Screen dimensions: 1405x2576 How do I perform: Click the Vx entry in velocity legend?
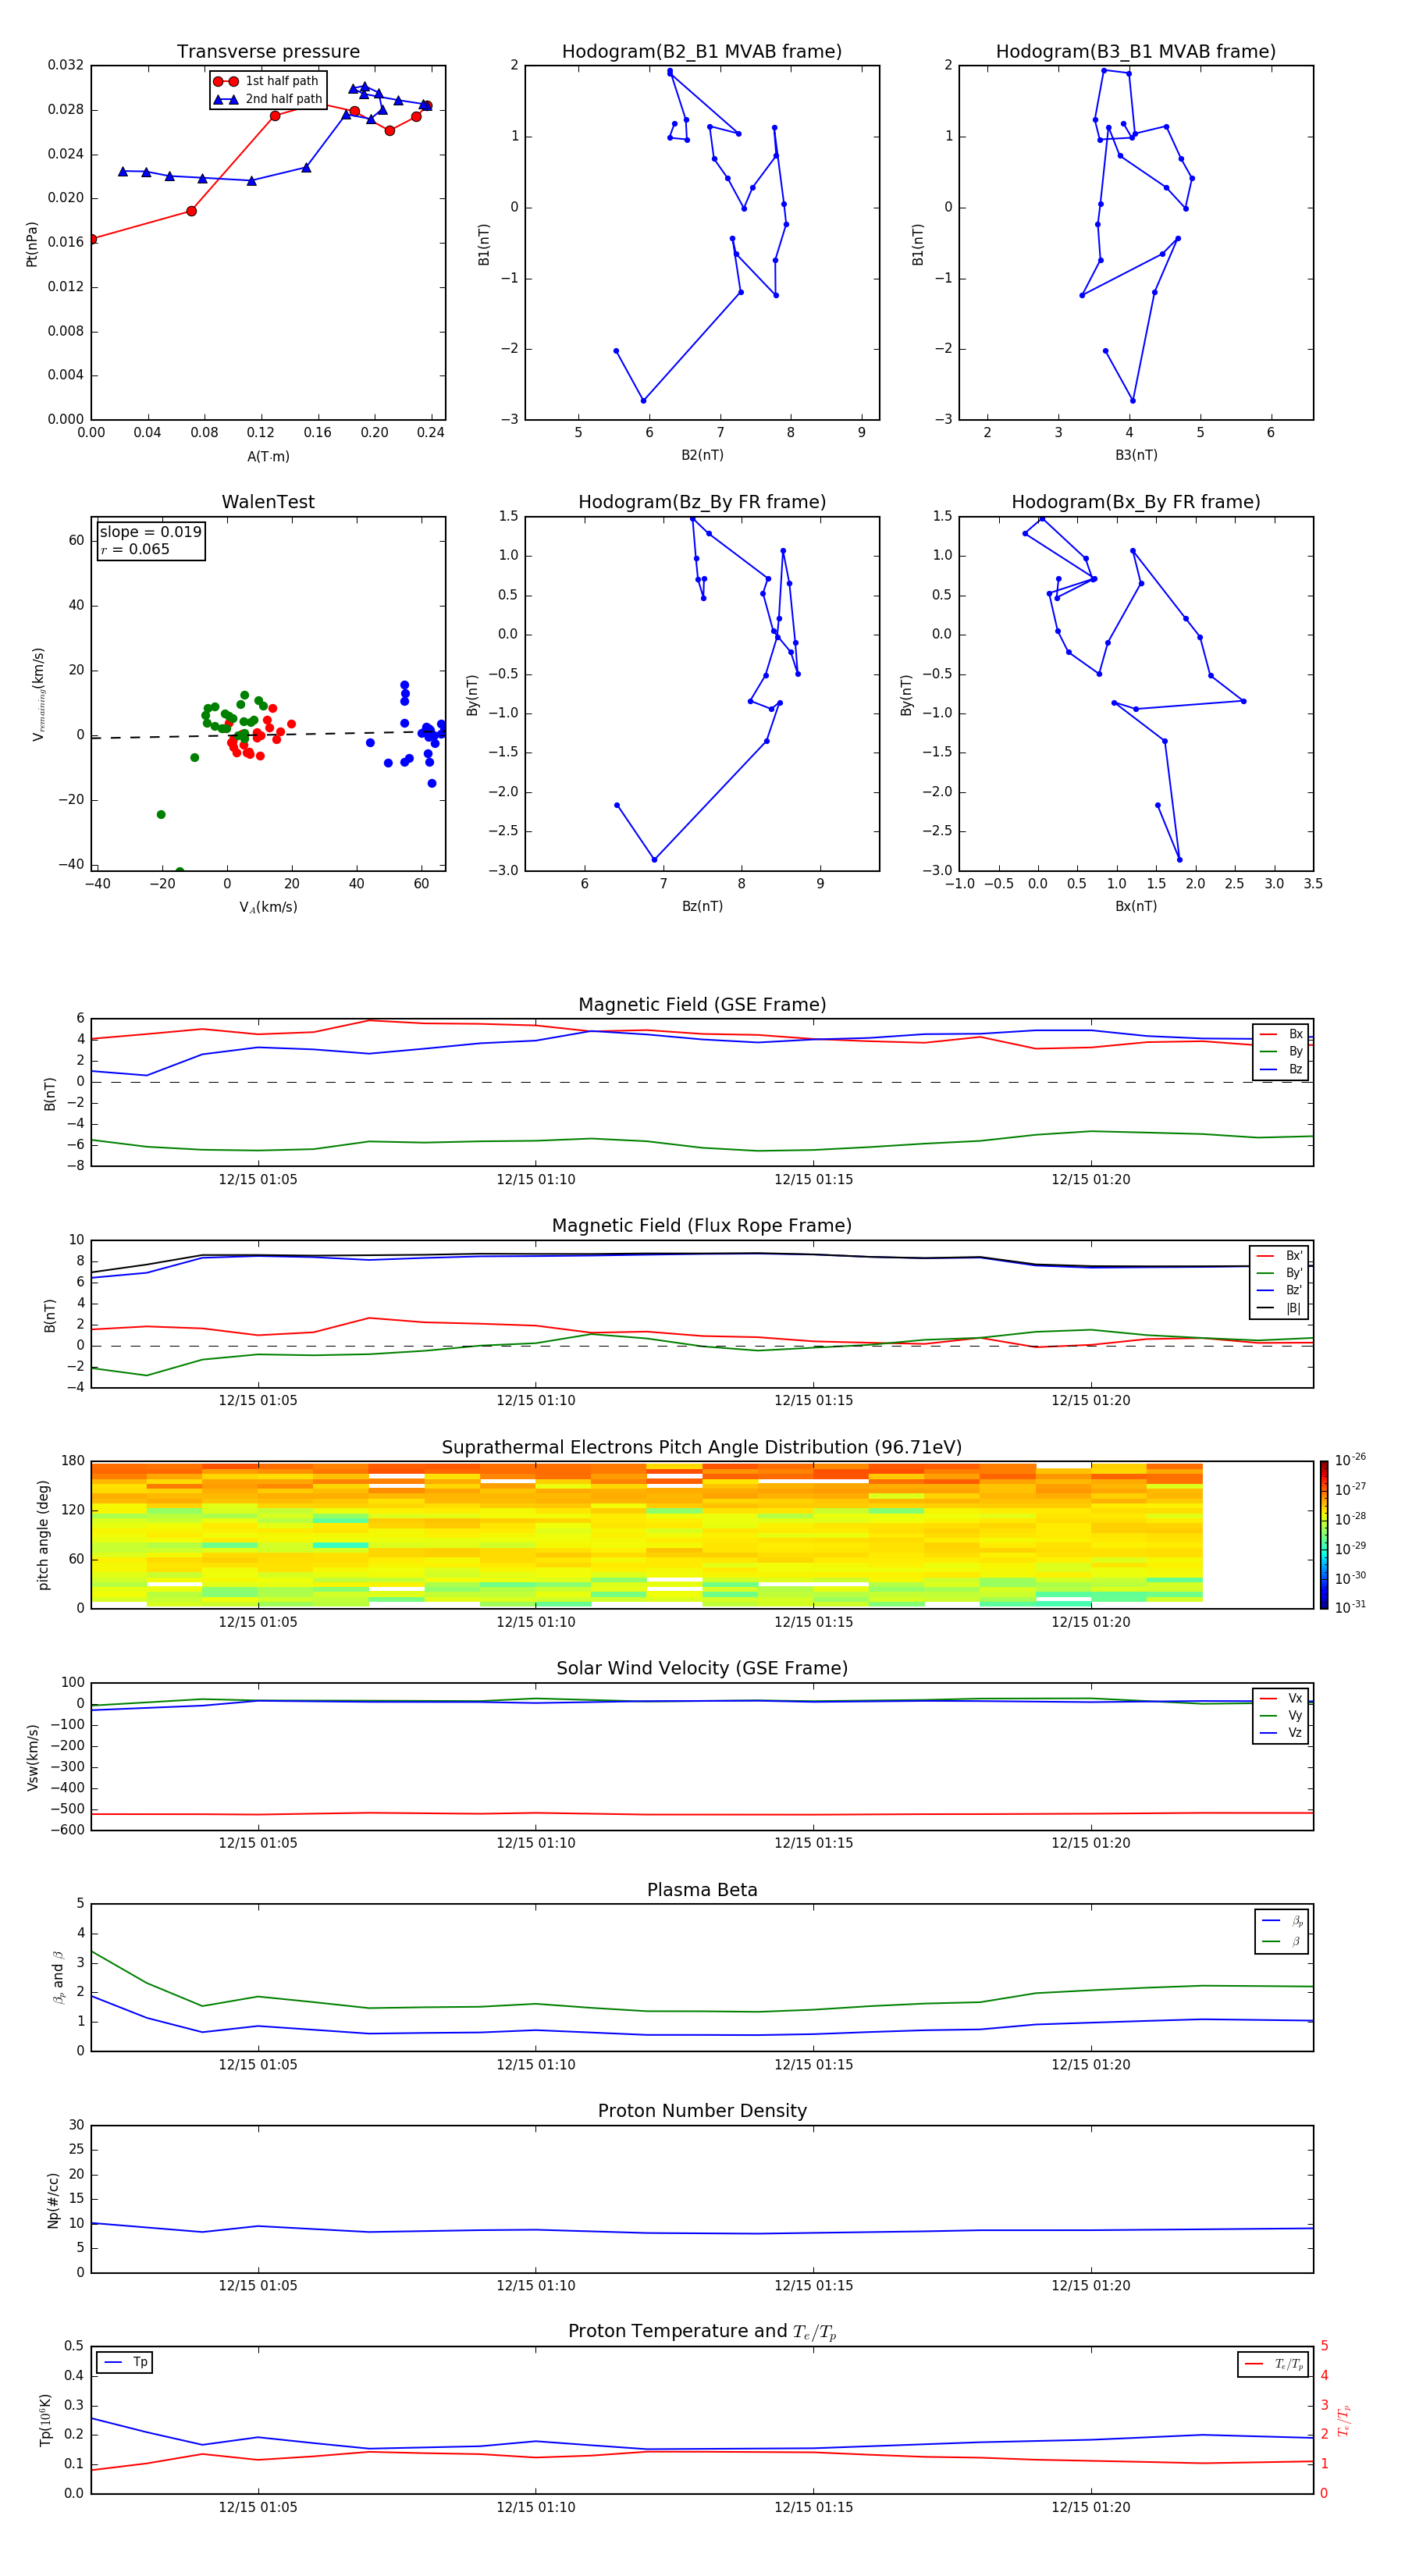(x=1281, y=1699)
